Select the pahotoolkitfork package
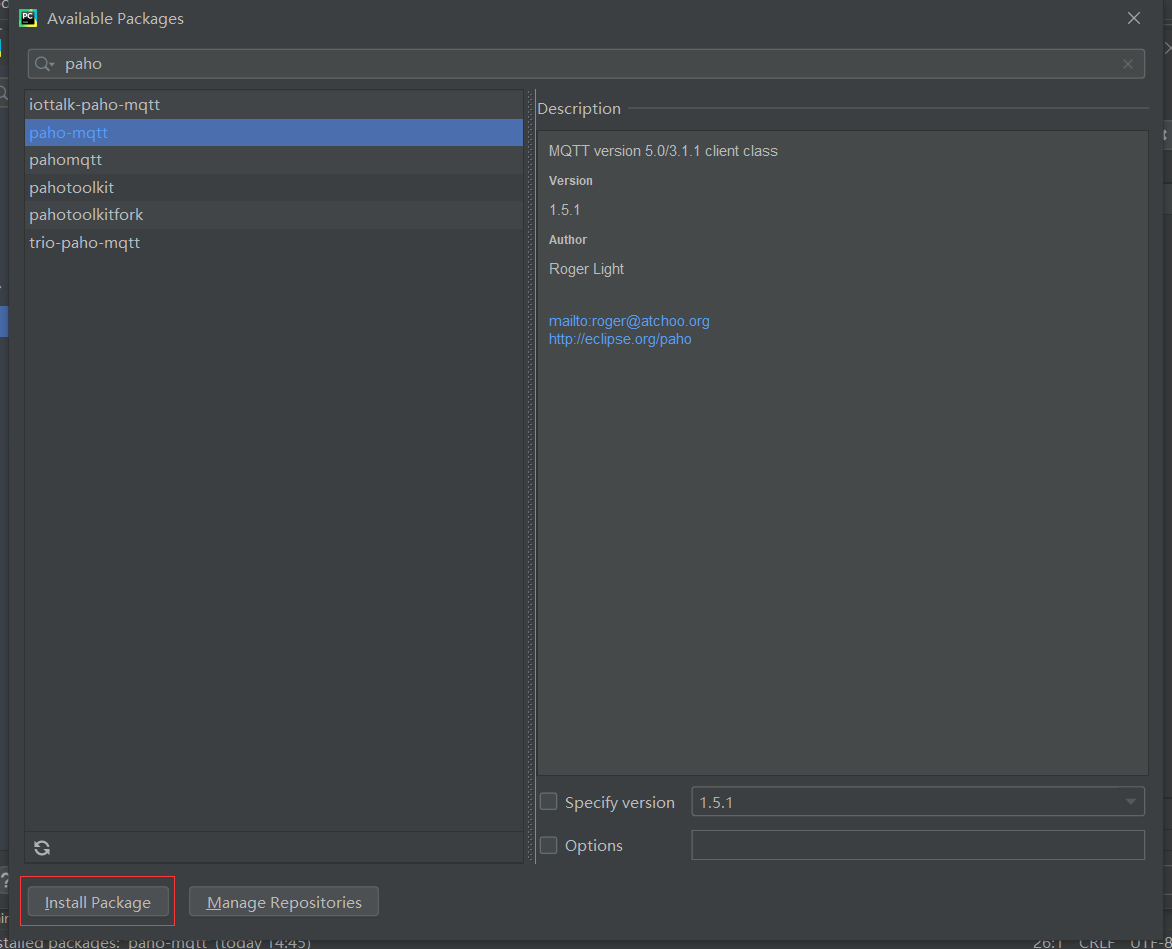The height and width of the screenshot is (949, 1172). tap(274, 215)
